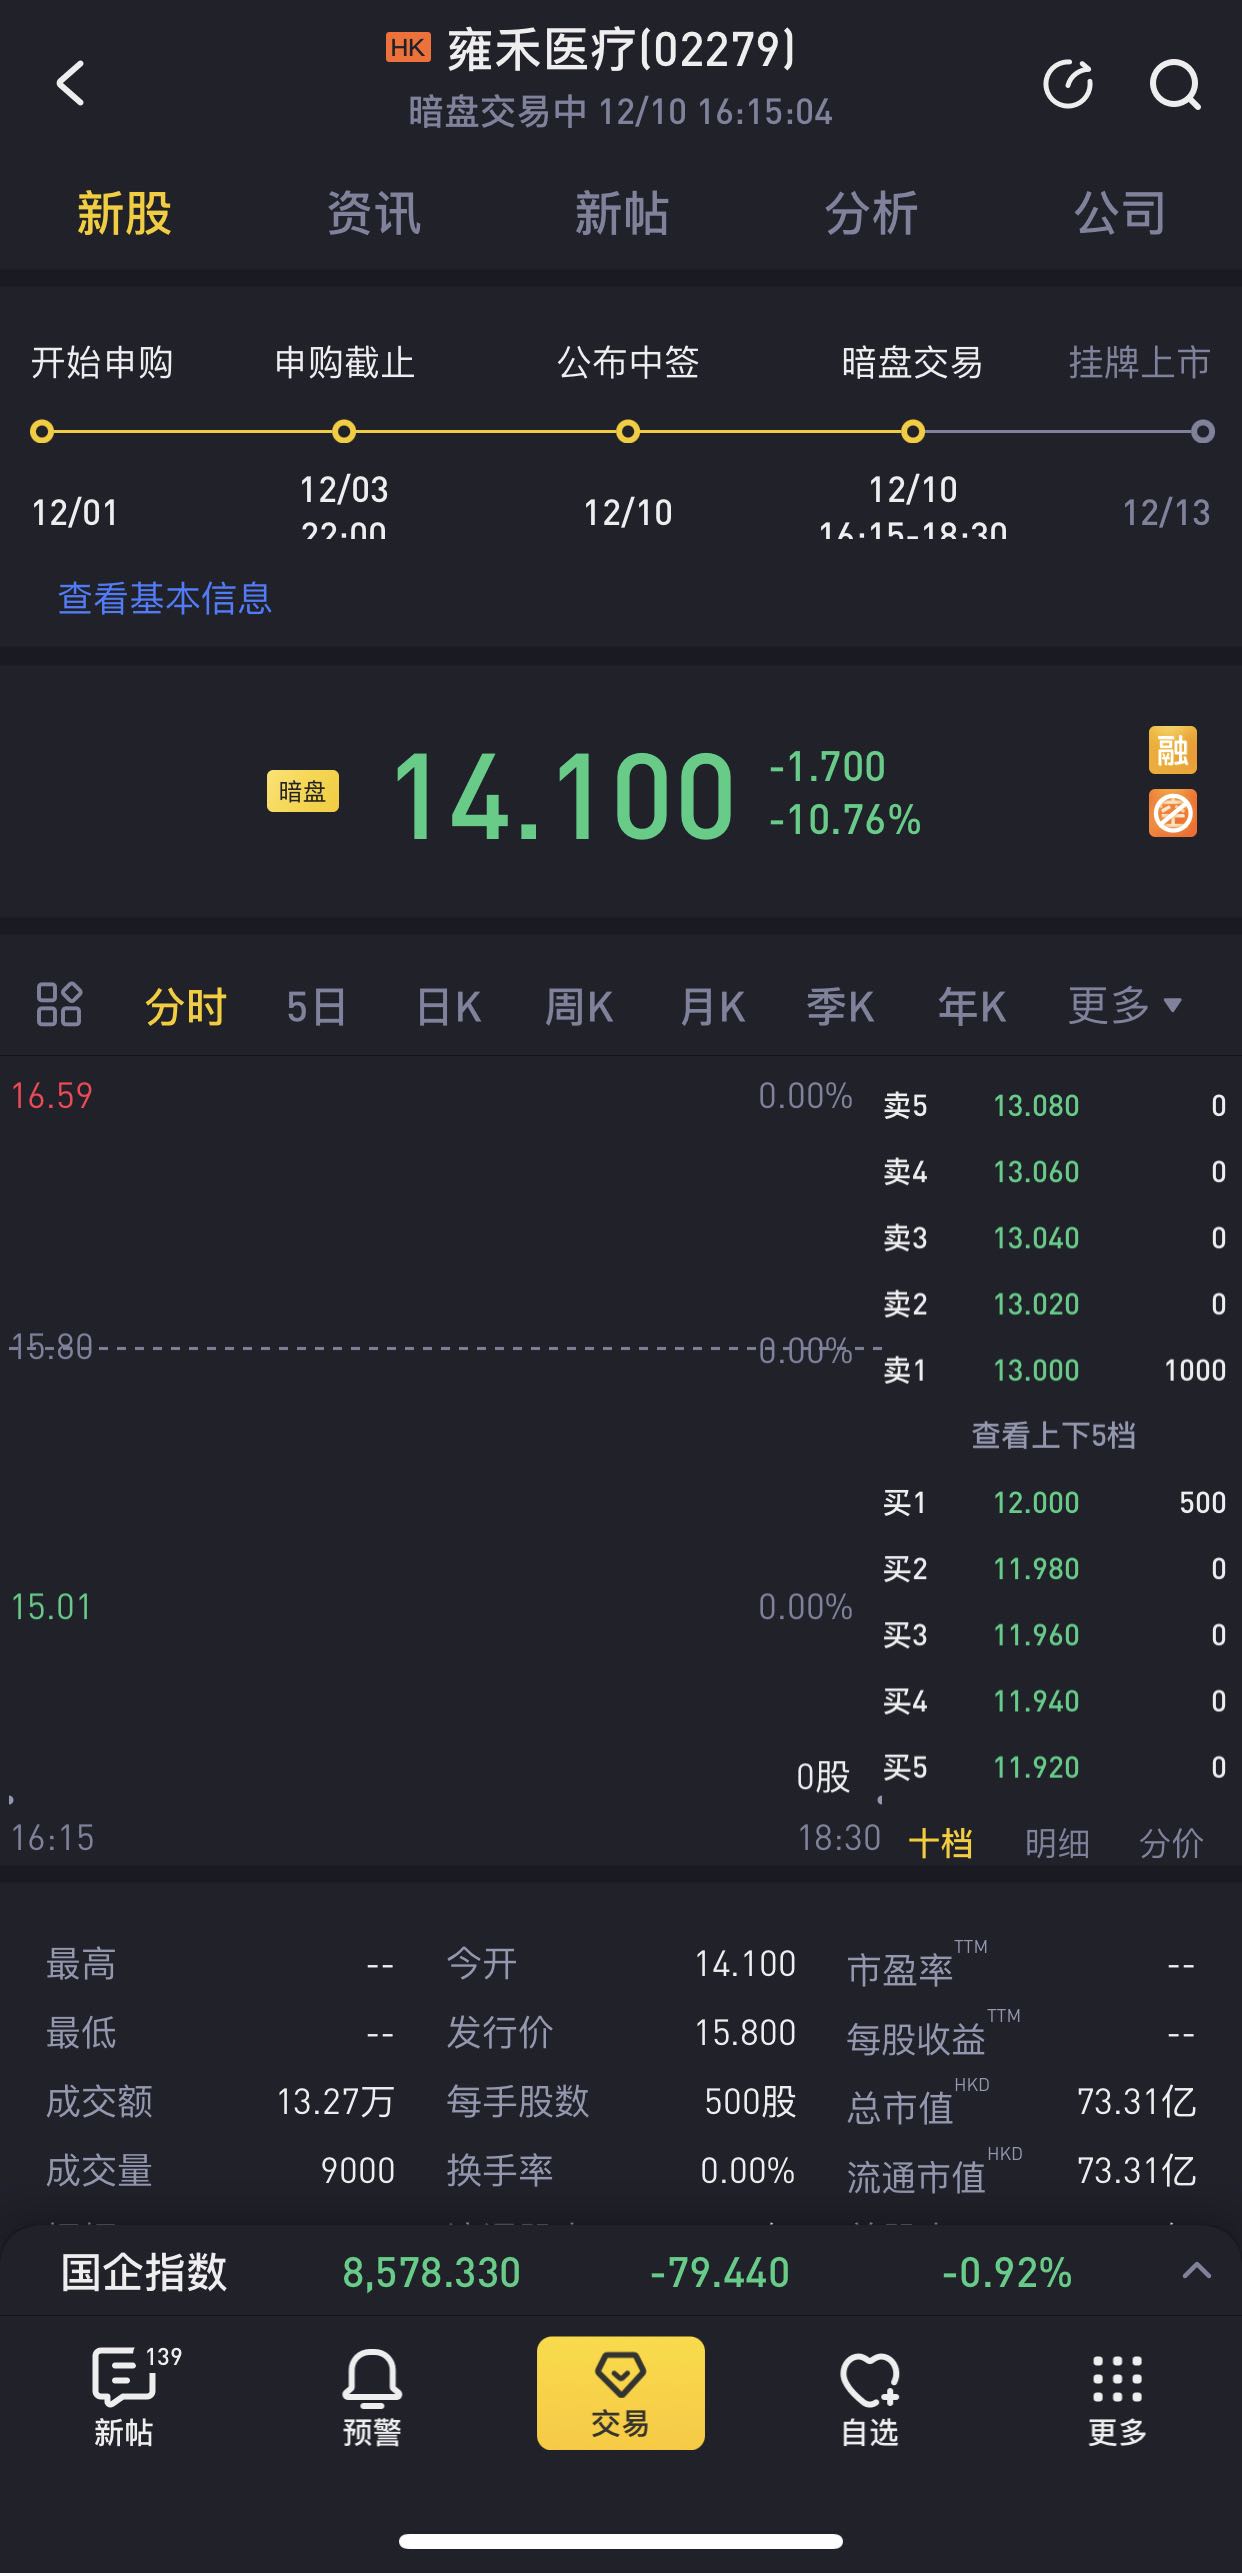Click the 申购截止 timeline marker
1242x2573 pixels.
pos(344,432)
